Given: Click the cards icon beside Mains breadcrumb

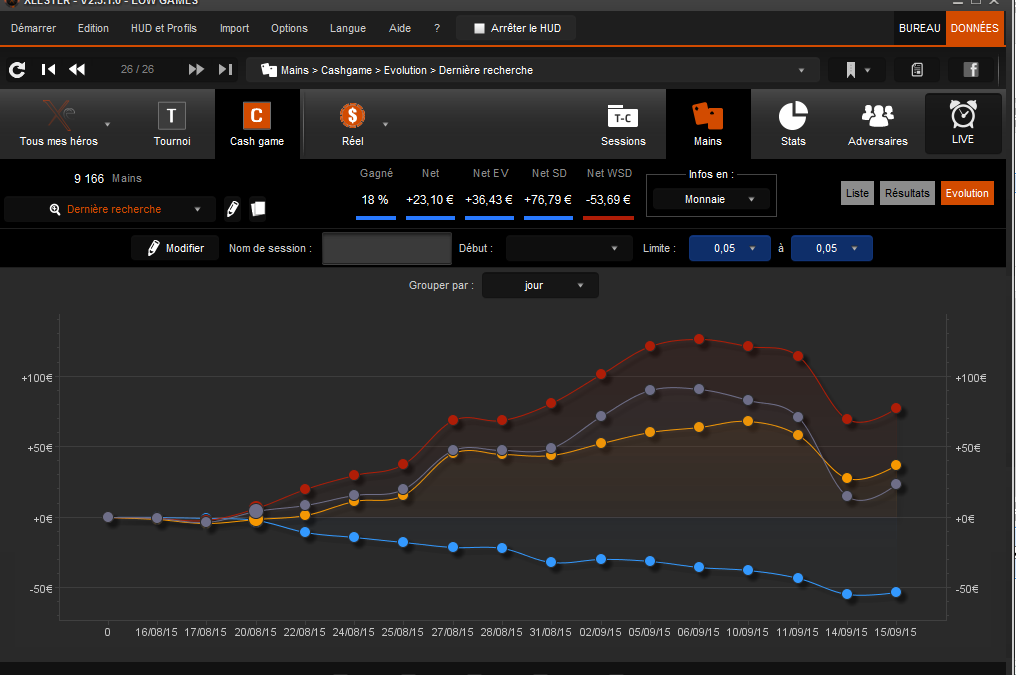Looking at the screenshot, I should tap(268, 70).
